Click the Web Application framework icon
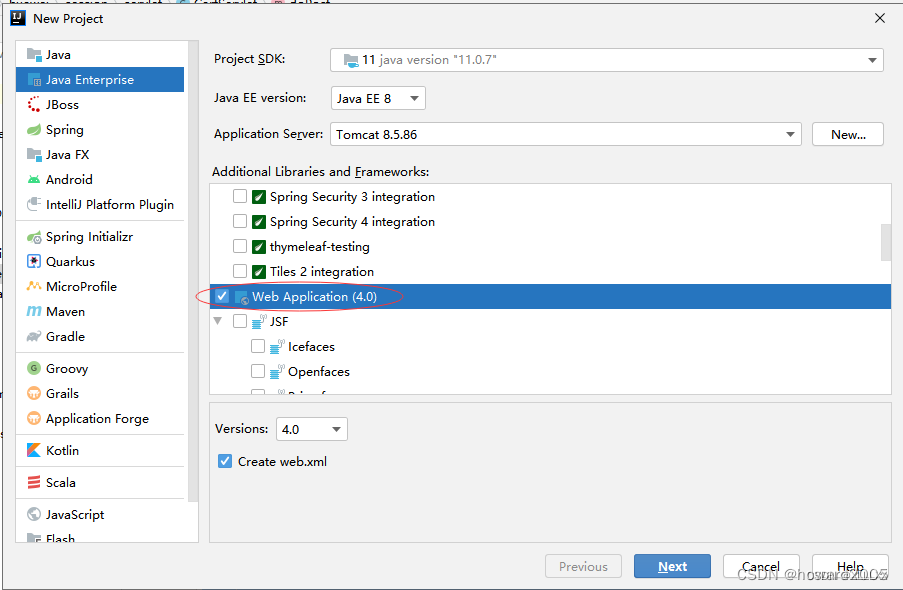This screenshot has height=590, width=903. 242,297
